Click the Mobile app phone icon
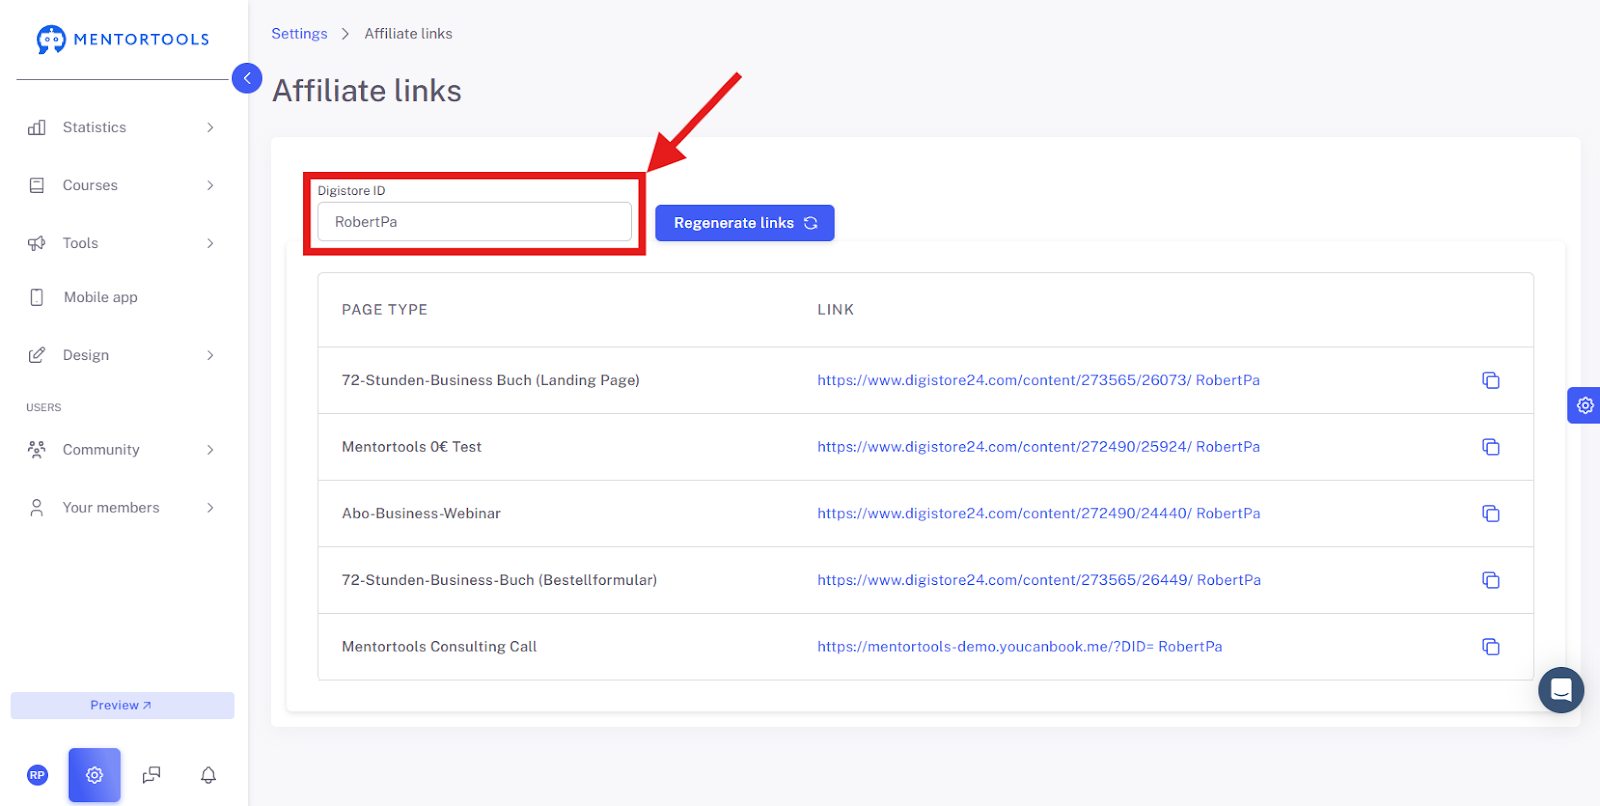Screen dimensions: 1600x806 click(x=37, y=297)
